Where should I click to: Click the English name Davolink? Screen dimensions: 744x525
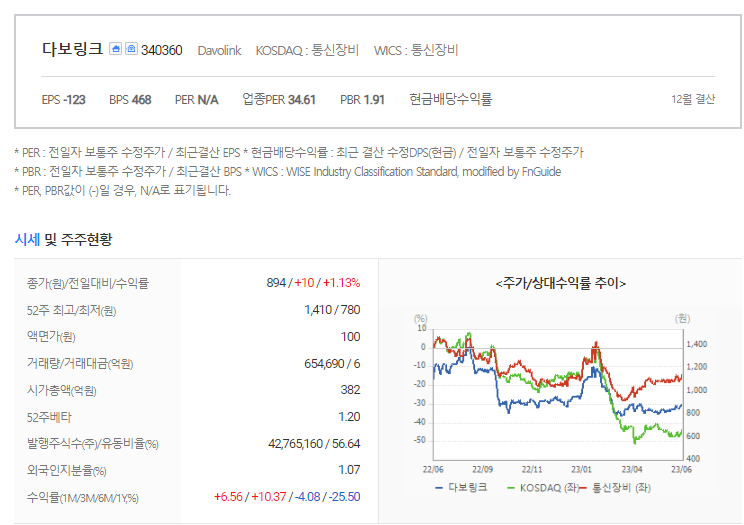point(219,50)
